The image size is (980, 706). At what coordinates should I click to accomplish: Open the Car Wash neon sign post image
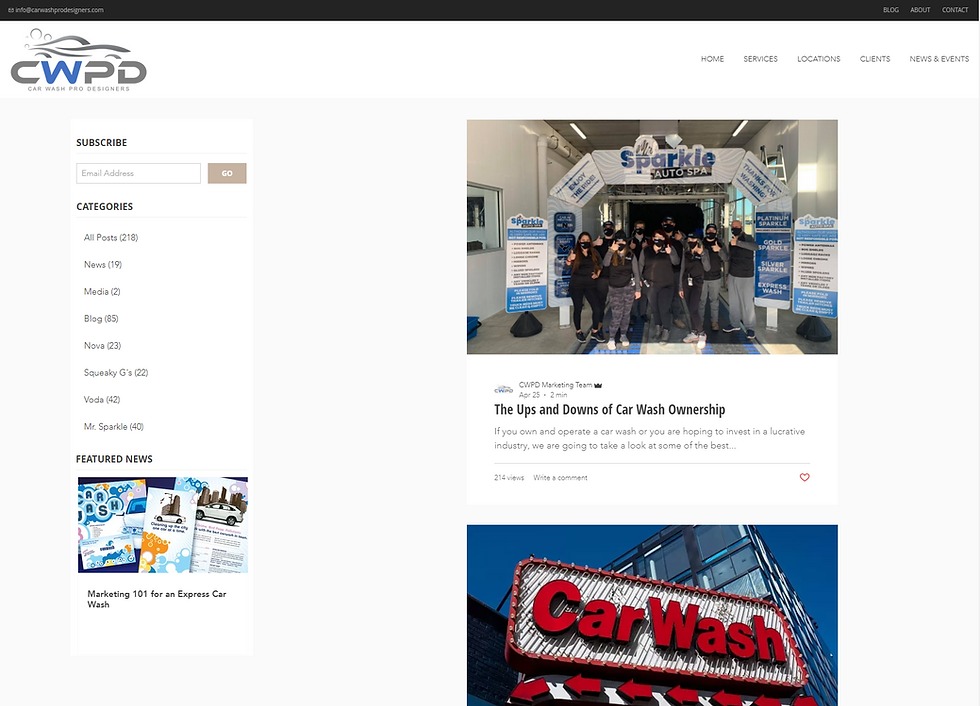click(x=652, y=615)
